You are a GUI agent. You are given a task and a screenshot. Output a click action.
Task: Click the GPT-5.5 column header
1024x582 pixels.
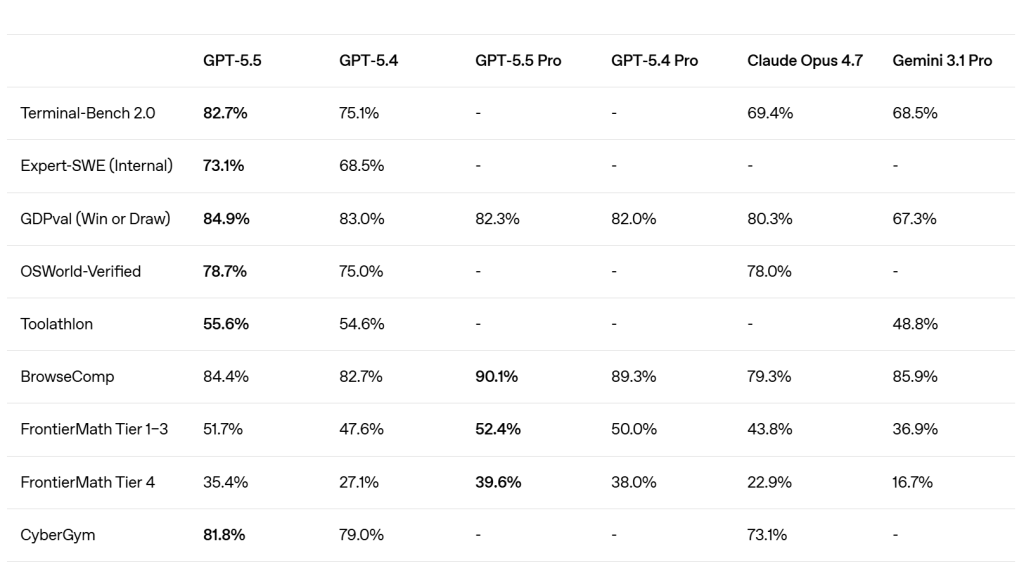(x=232, y=61)
